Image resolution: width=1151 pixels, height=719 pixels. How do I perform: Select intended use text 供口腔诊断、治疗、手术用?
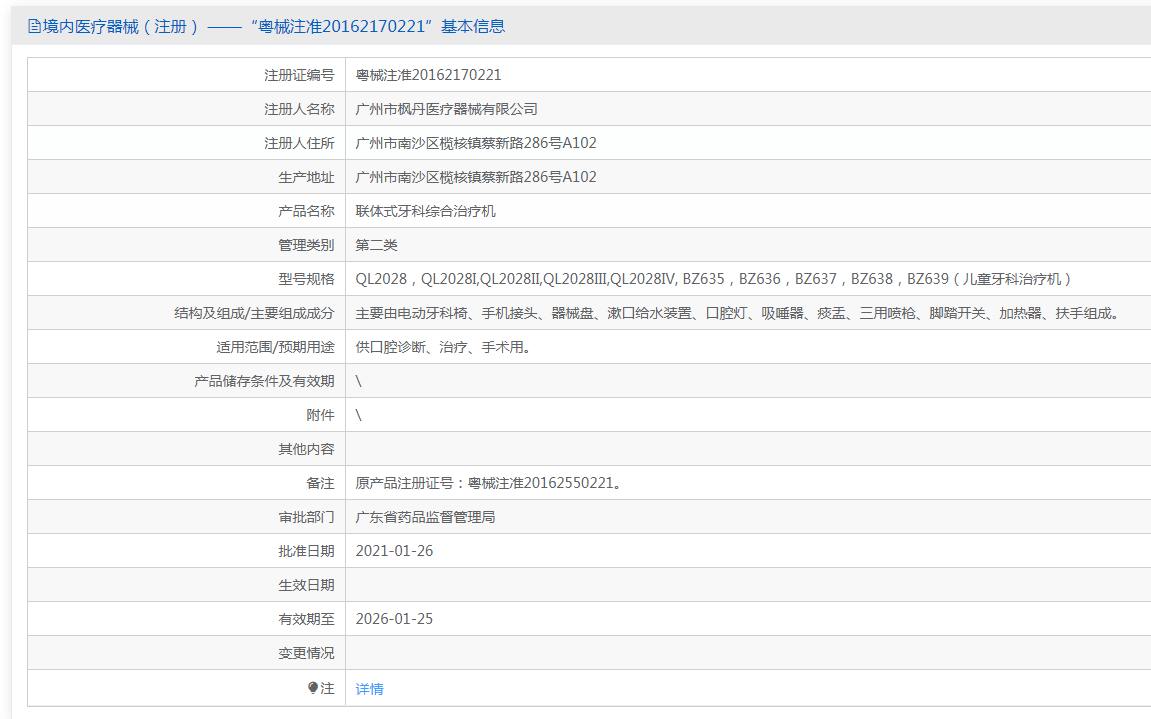click(x=442, y=347)
